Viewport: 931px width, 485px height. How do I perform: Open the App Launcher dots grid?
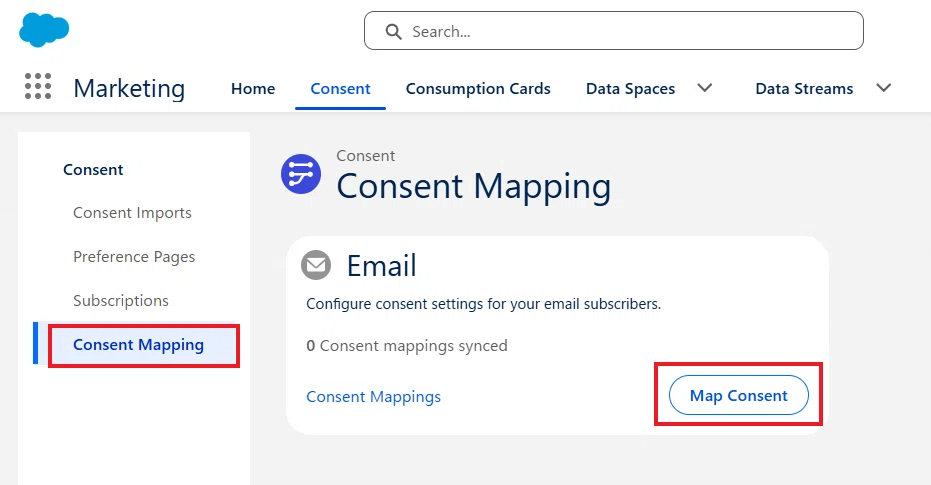point(38,86)
